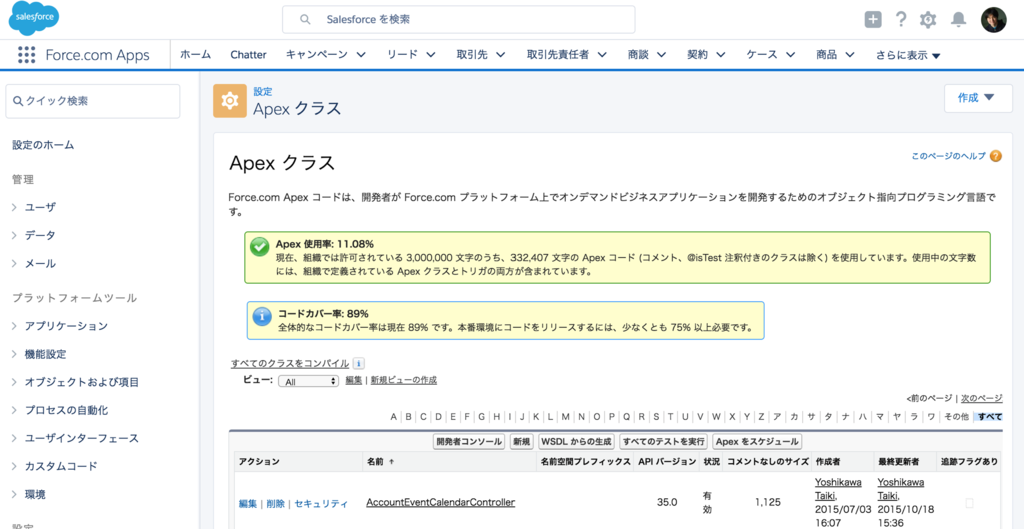
Task: Open the 作成 dropdown button
Action: 978,98
